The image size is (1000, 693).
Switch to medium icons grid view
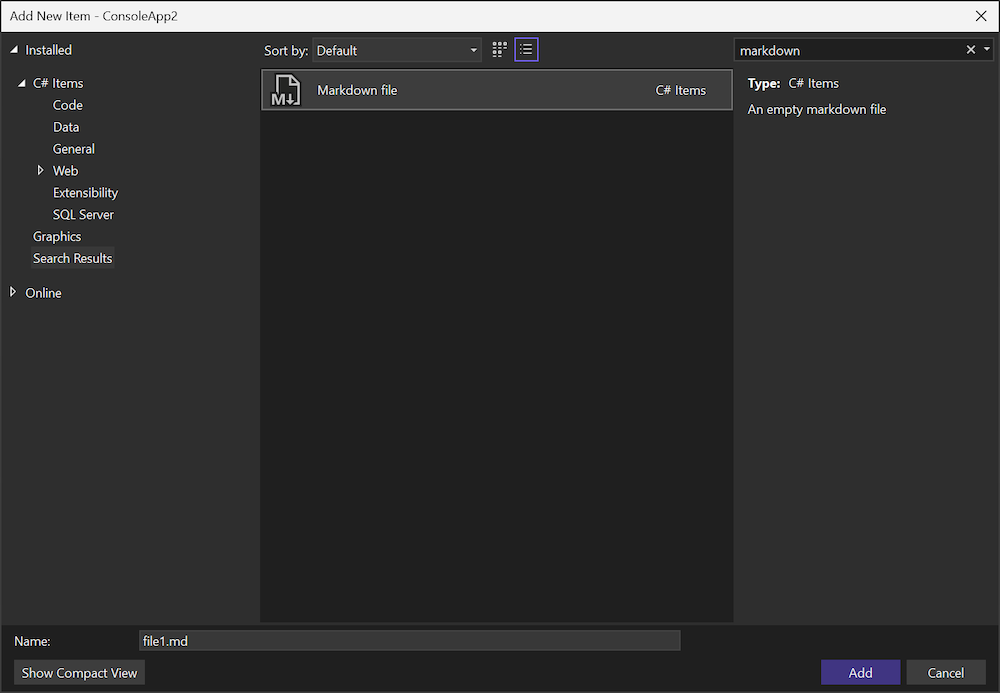coord(500,50)
